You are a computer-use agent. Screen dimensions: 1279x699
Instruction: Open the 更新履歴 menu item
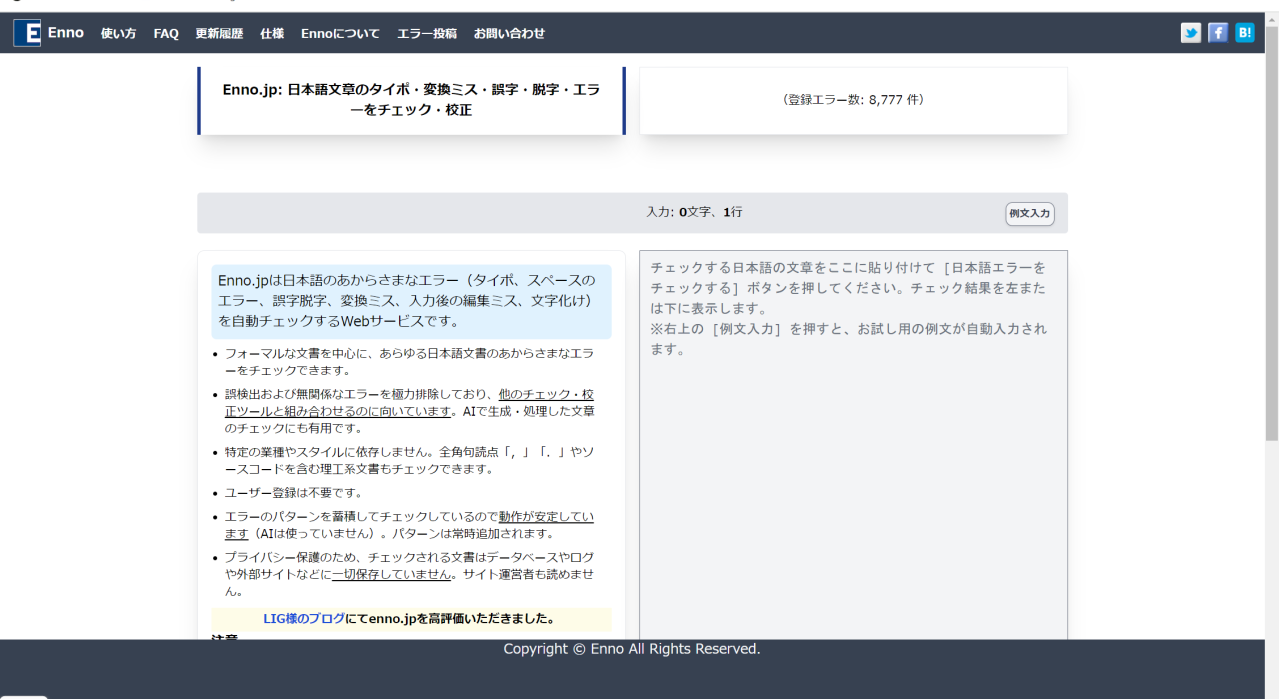pos(219,33)
